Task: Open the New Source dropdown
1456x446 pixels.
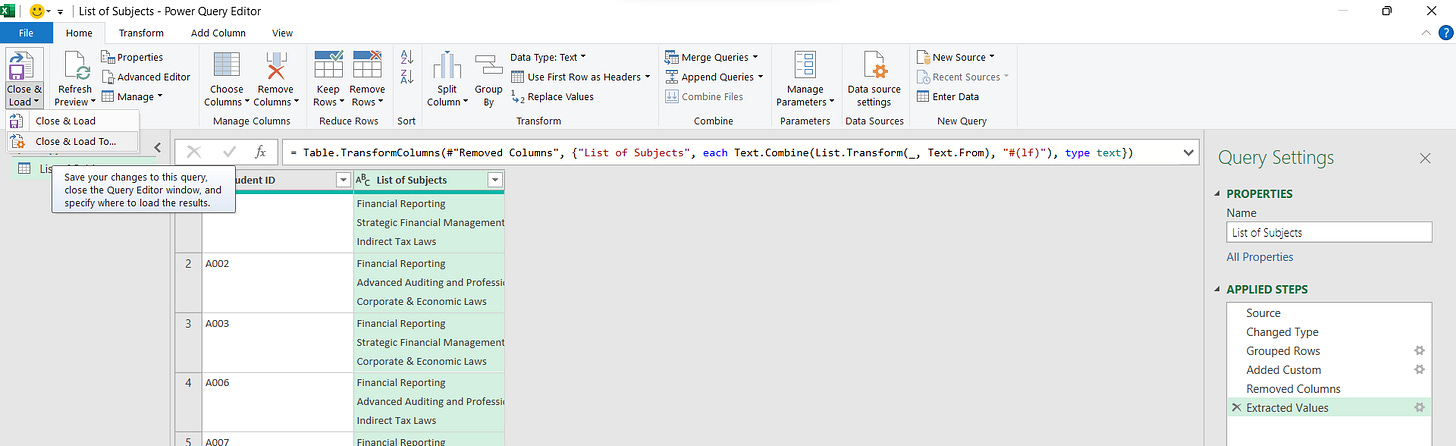Action: point(955,57)
